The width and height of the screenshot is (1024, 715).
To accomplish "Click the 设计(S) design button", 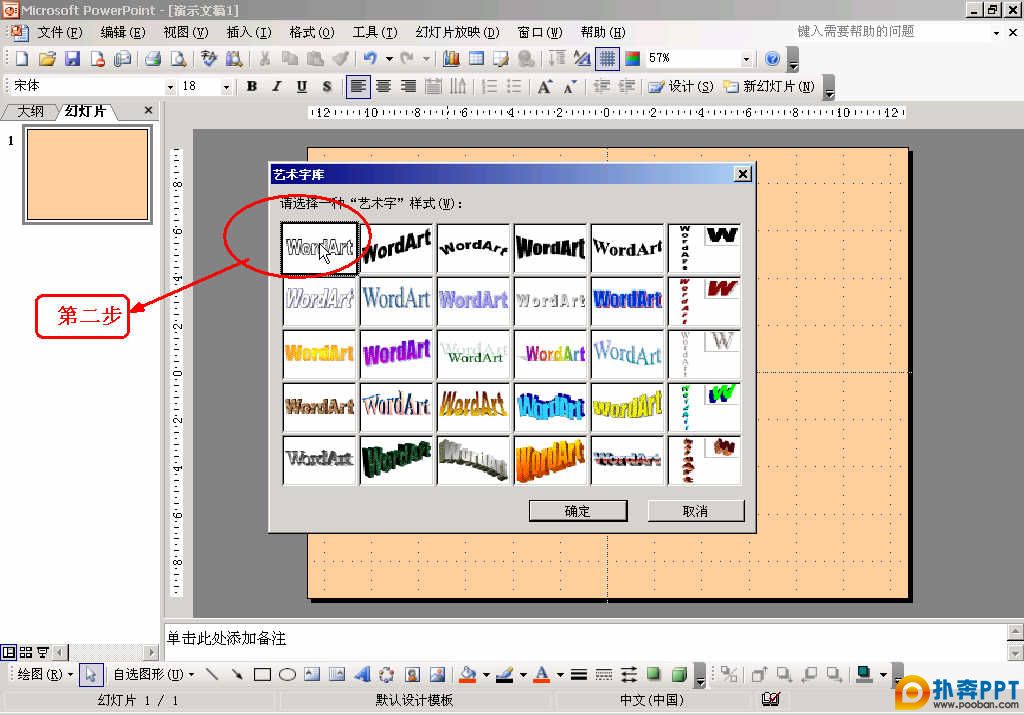I will (x=681, y=86).
